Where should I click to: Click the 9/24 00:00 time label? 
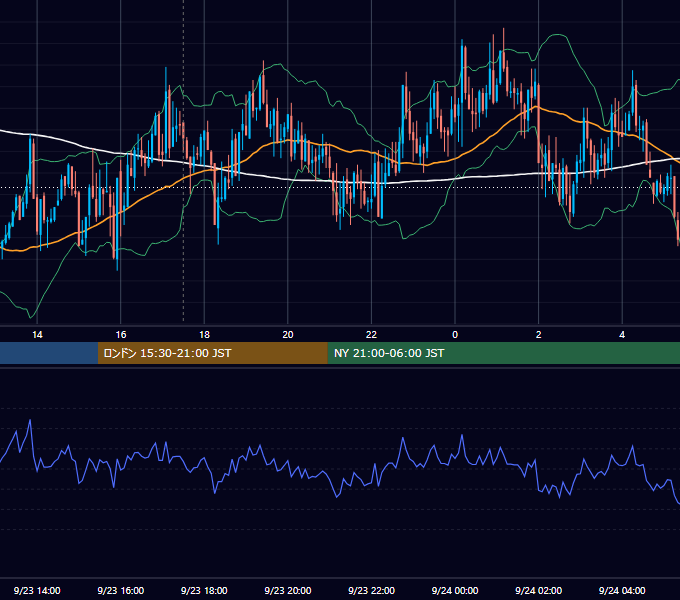click(455, 590)
